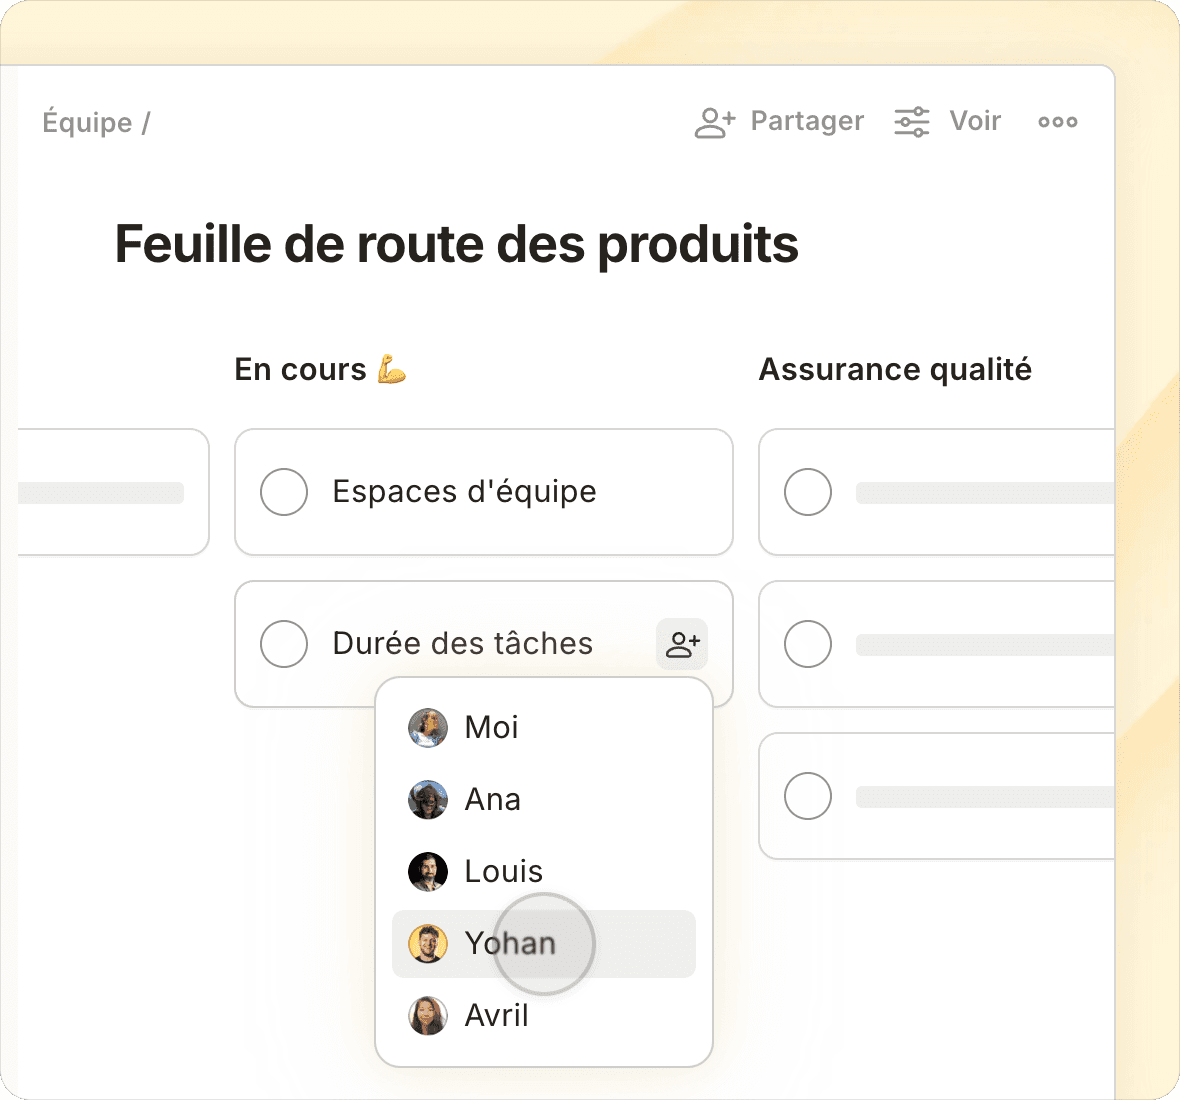The image size is (1180, 1100).
Task: Click Yohan's avatar in the assignee list
Action: pyautogui.click(x=427, y=944)
